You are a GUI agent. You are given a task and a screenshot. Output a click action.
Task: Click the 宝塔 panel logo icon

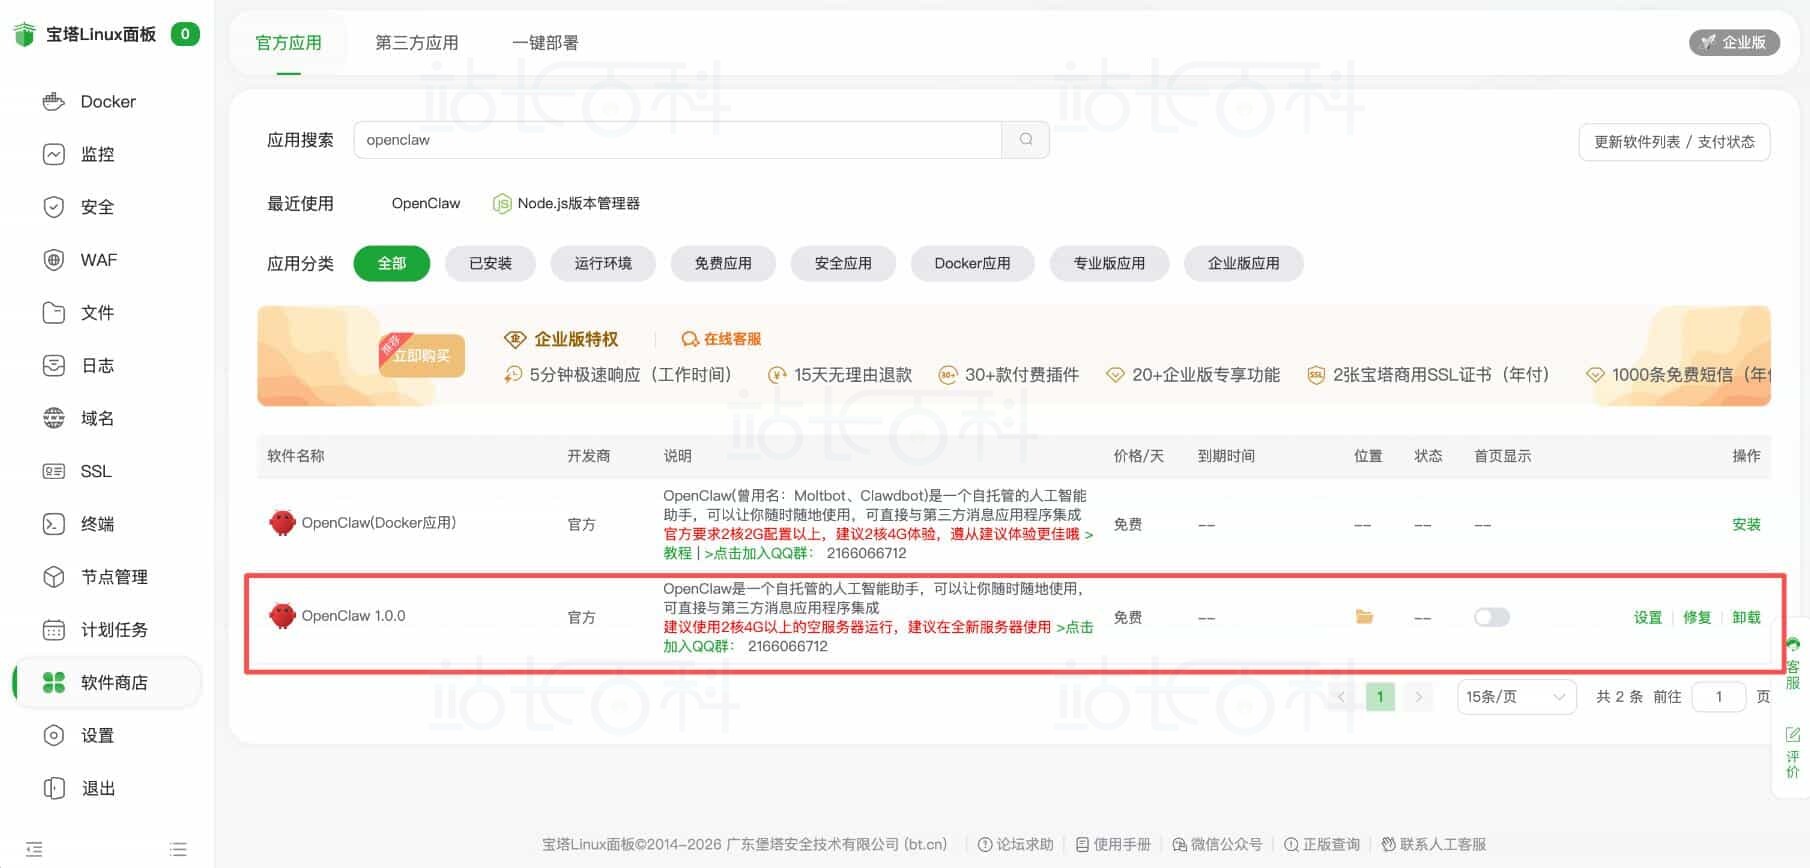[25, 35]
